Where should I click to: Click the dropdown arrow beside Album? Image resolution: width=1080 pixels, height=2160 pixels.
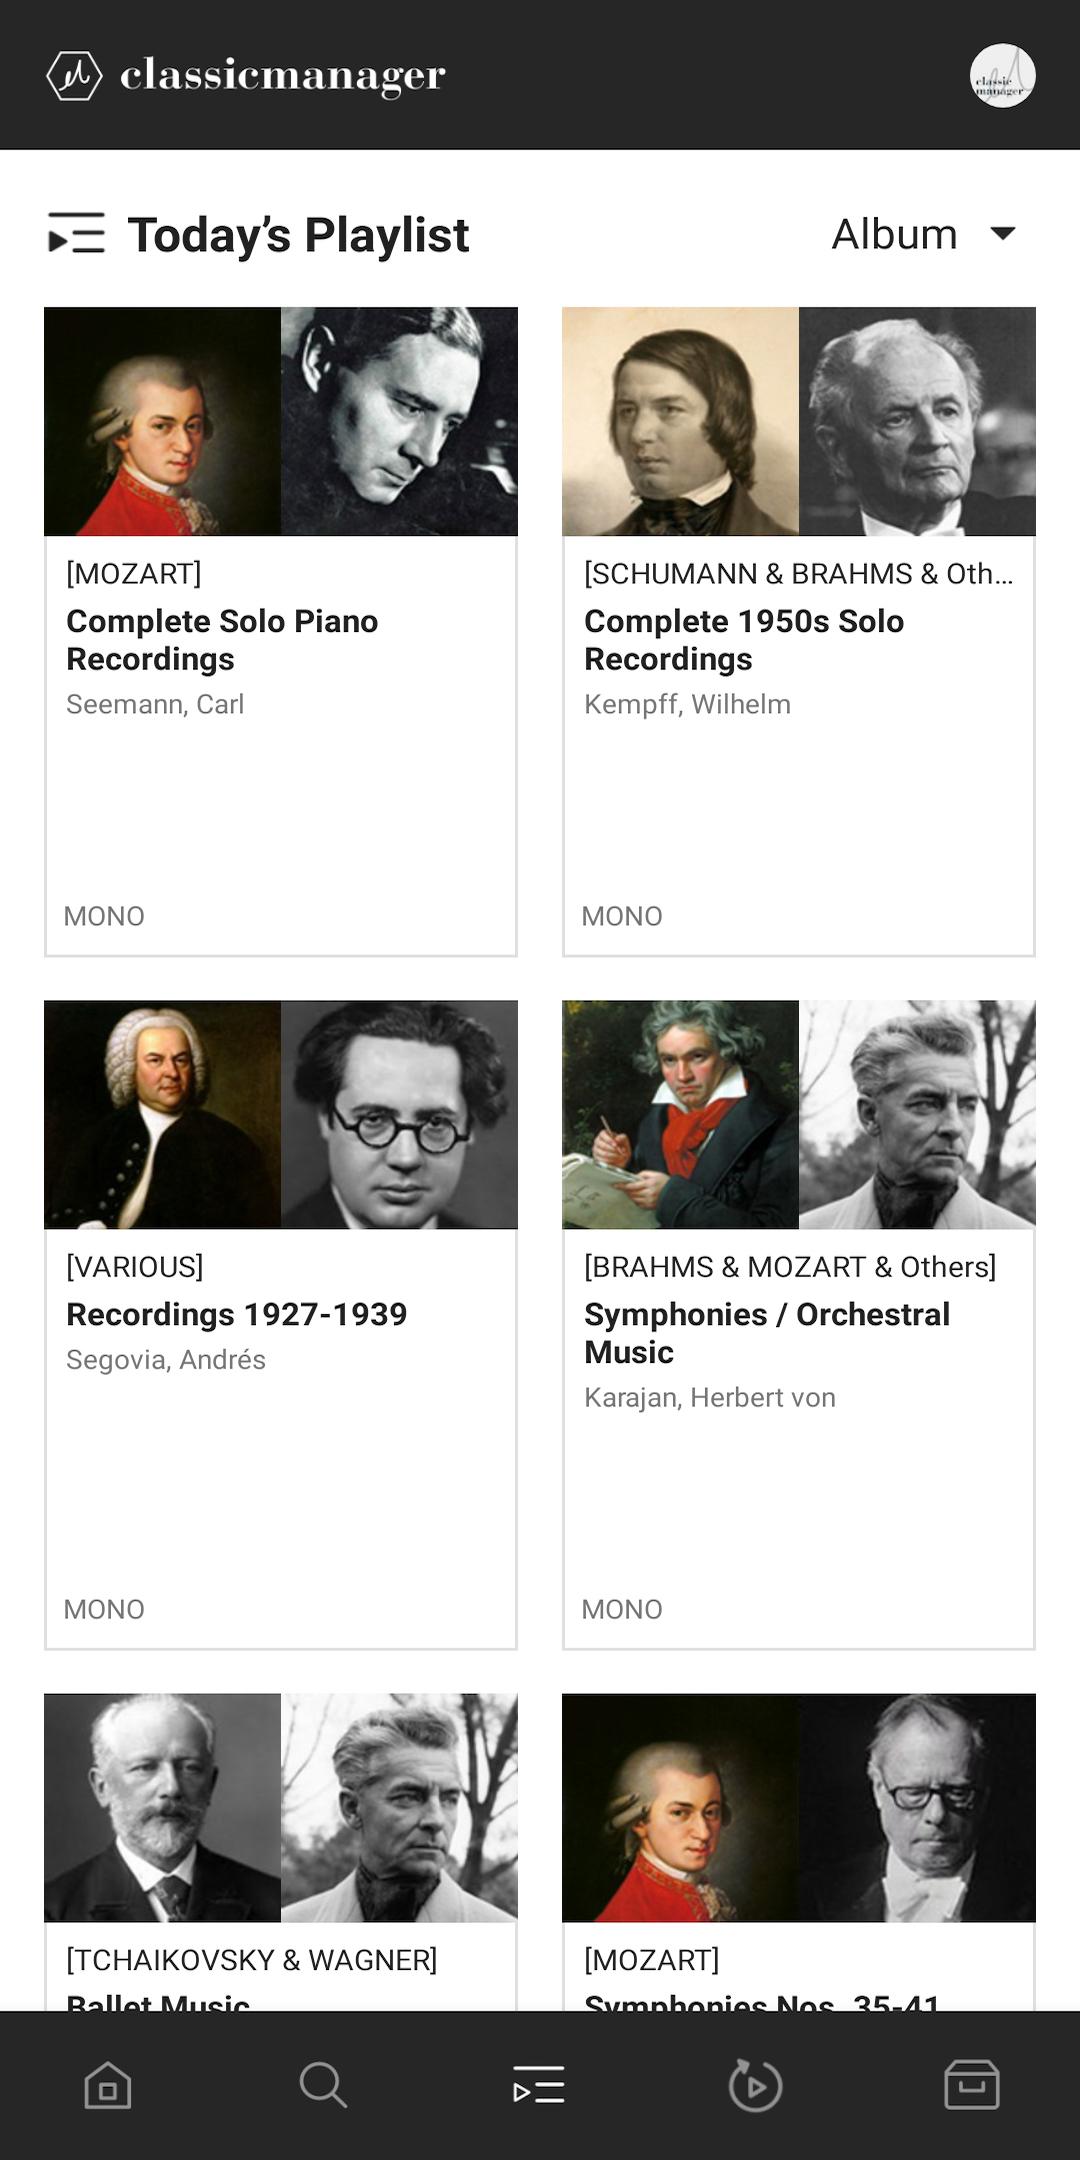[x=1002, y=234]
